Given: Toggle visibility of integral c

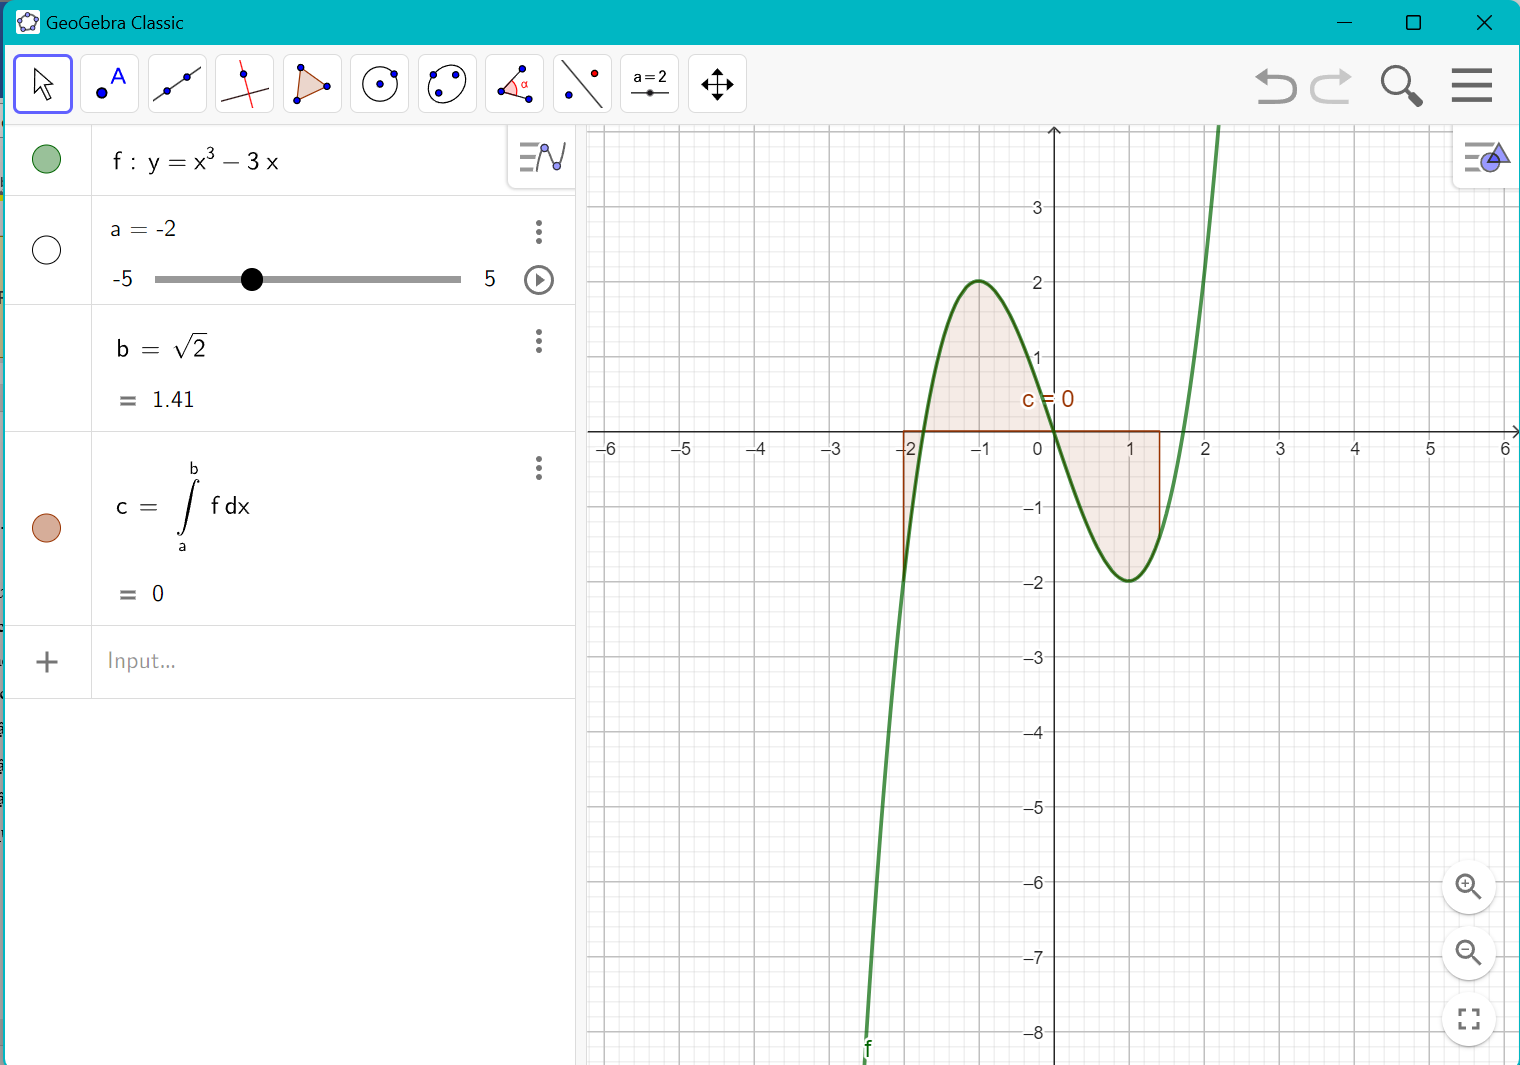Looking at the screenshot, I should 46,528.
